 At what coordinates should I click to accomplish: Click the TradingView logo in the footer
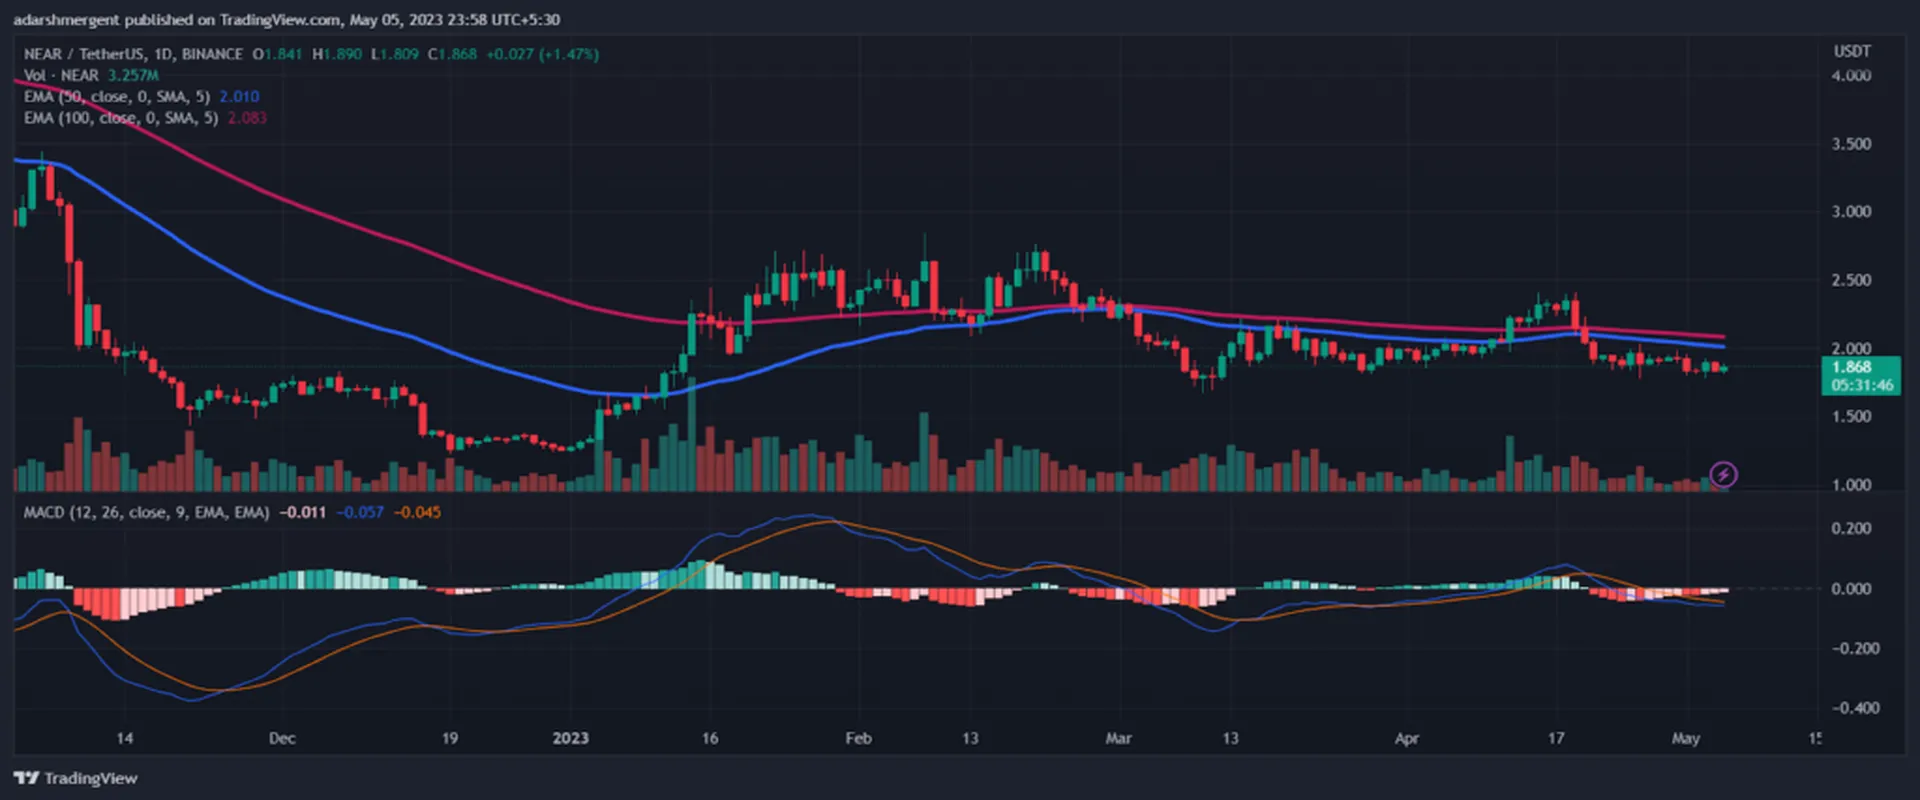click(x=76, y=778)
